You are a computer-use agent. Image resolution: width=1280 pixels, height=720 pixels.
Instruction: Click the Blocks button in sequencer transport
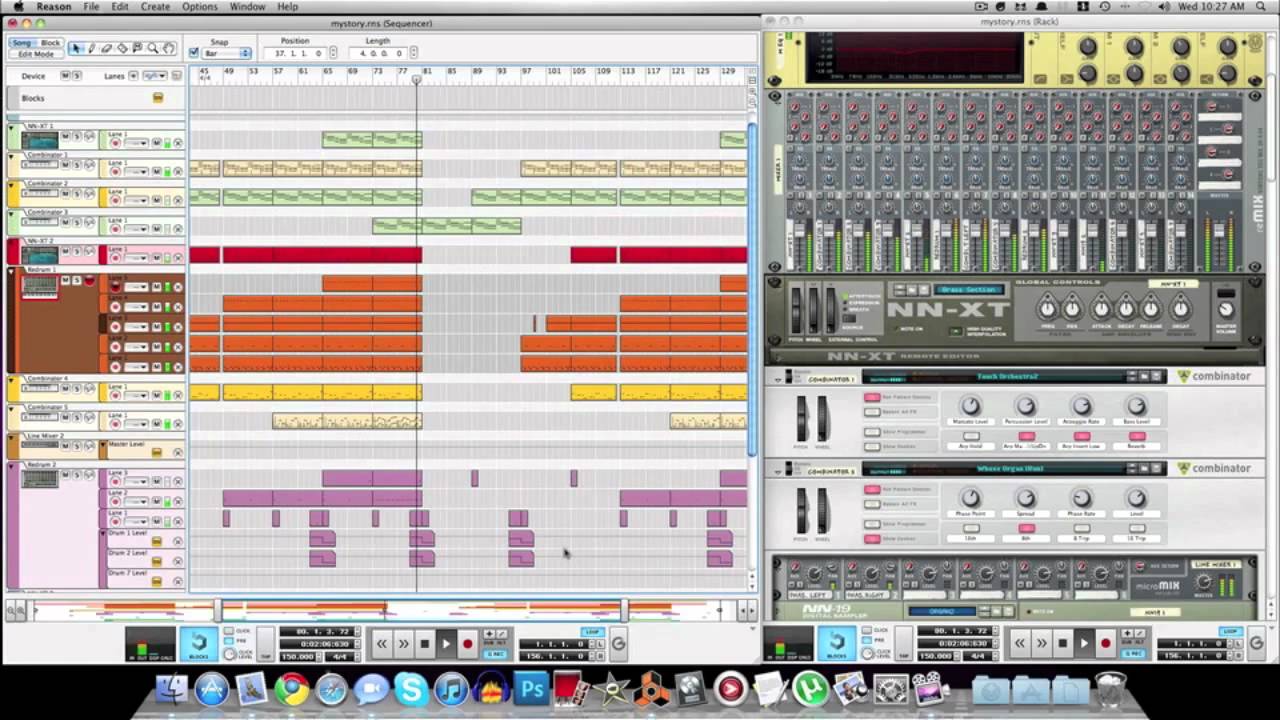(198, 644)
